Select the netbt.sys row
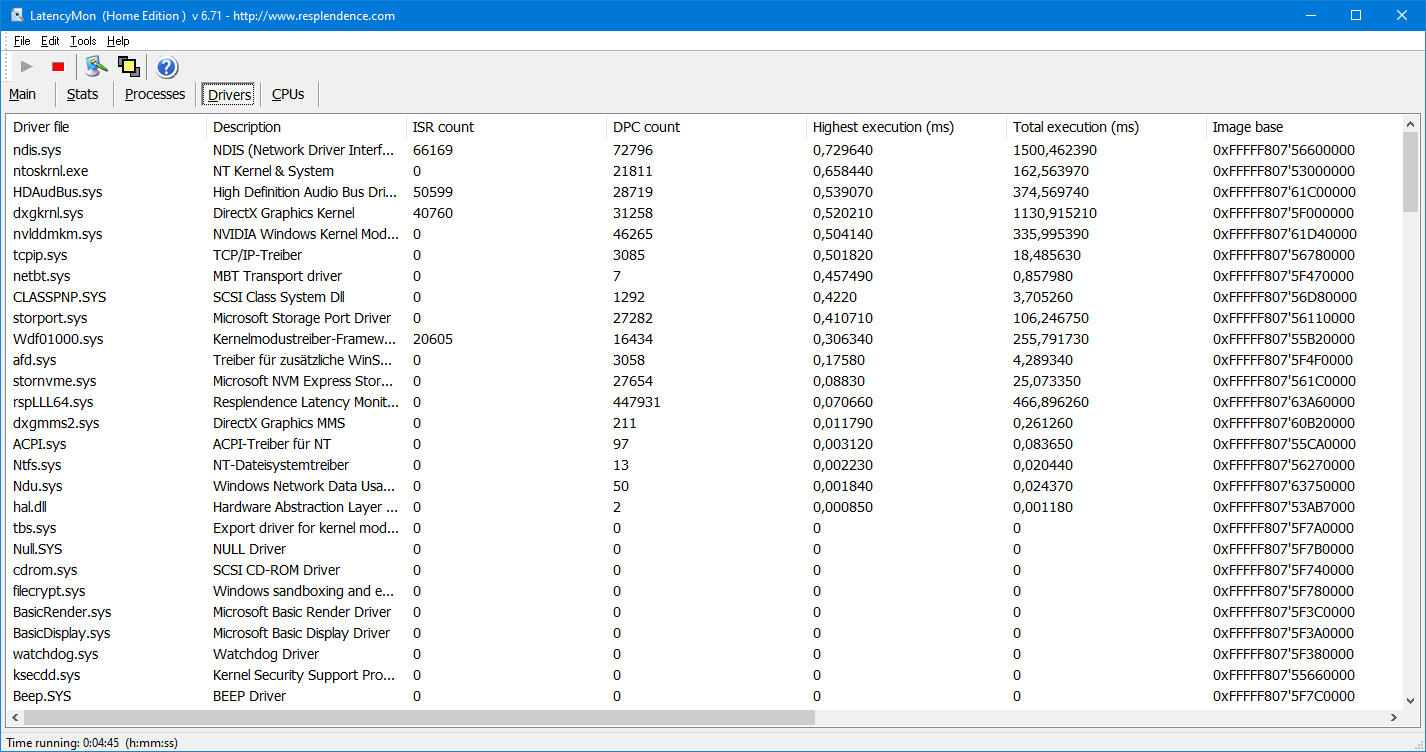The image size is (1426, 752). click(704, 276)
